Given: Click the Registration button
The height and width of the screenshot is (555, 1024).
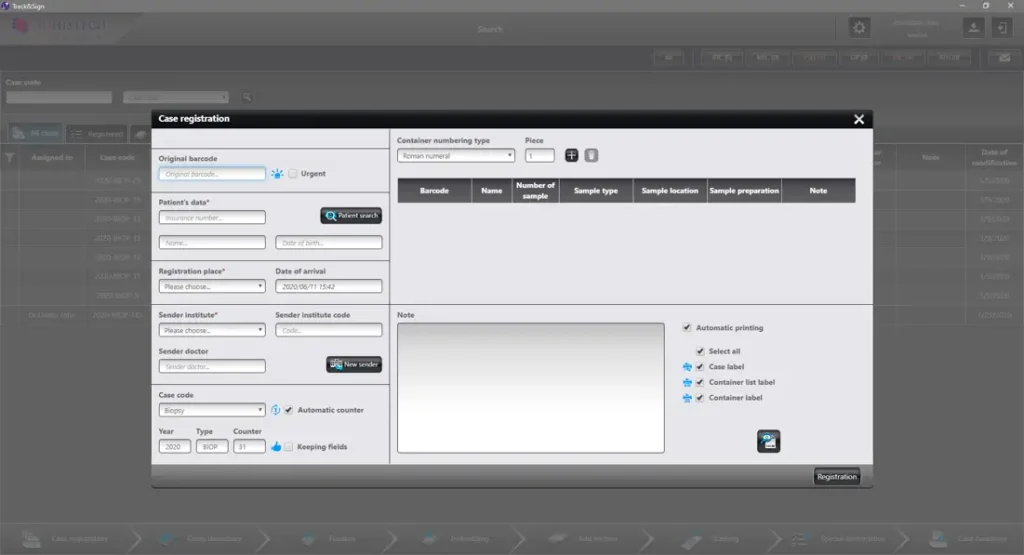Looking at the screenshot, I should pyautogui.click(x=837, y=477).
